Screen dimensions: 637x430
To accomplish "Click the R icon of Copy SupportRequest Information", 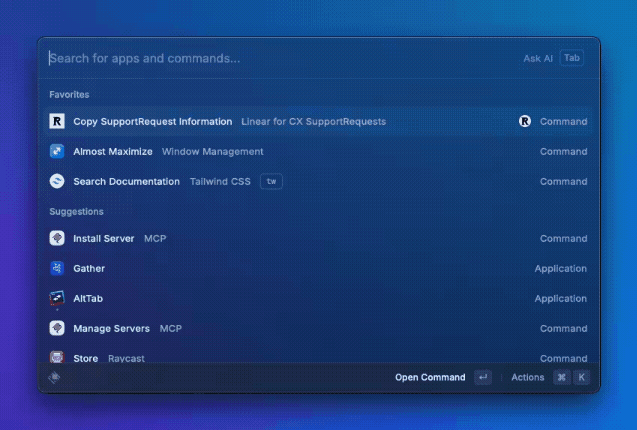I will [57, 121].
